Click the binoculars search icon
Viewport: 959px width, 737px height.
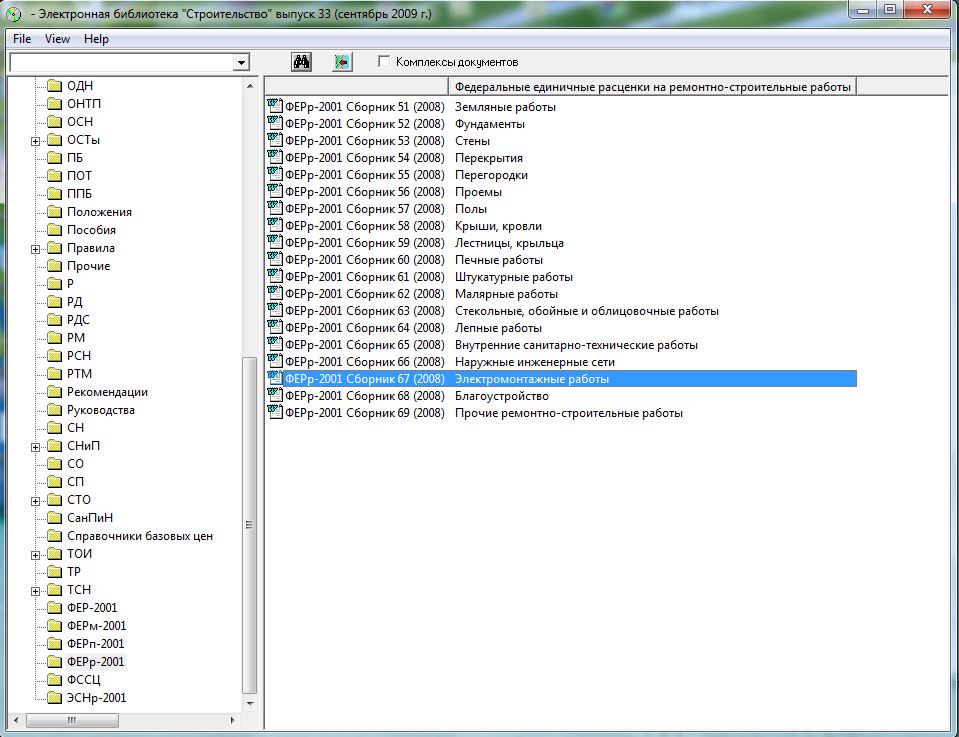click(301, 62)
